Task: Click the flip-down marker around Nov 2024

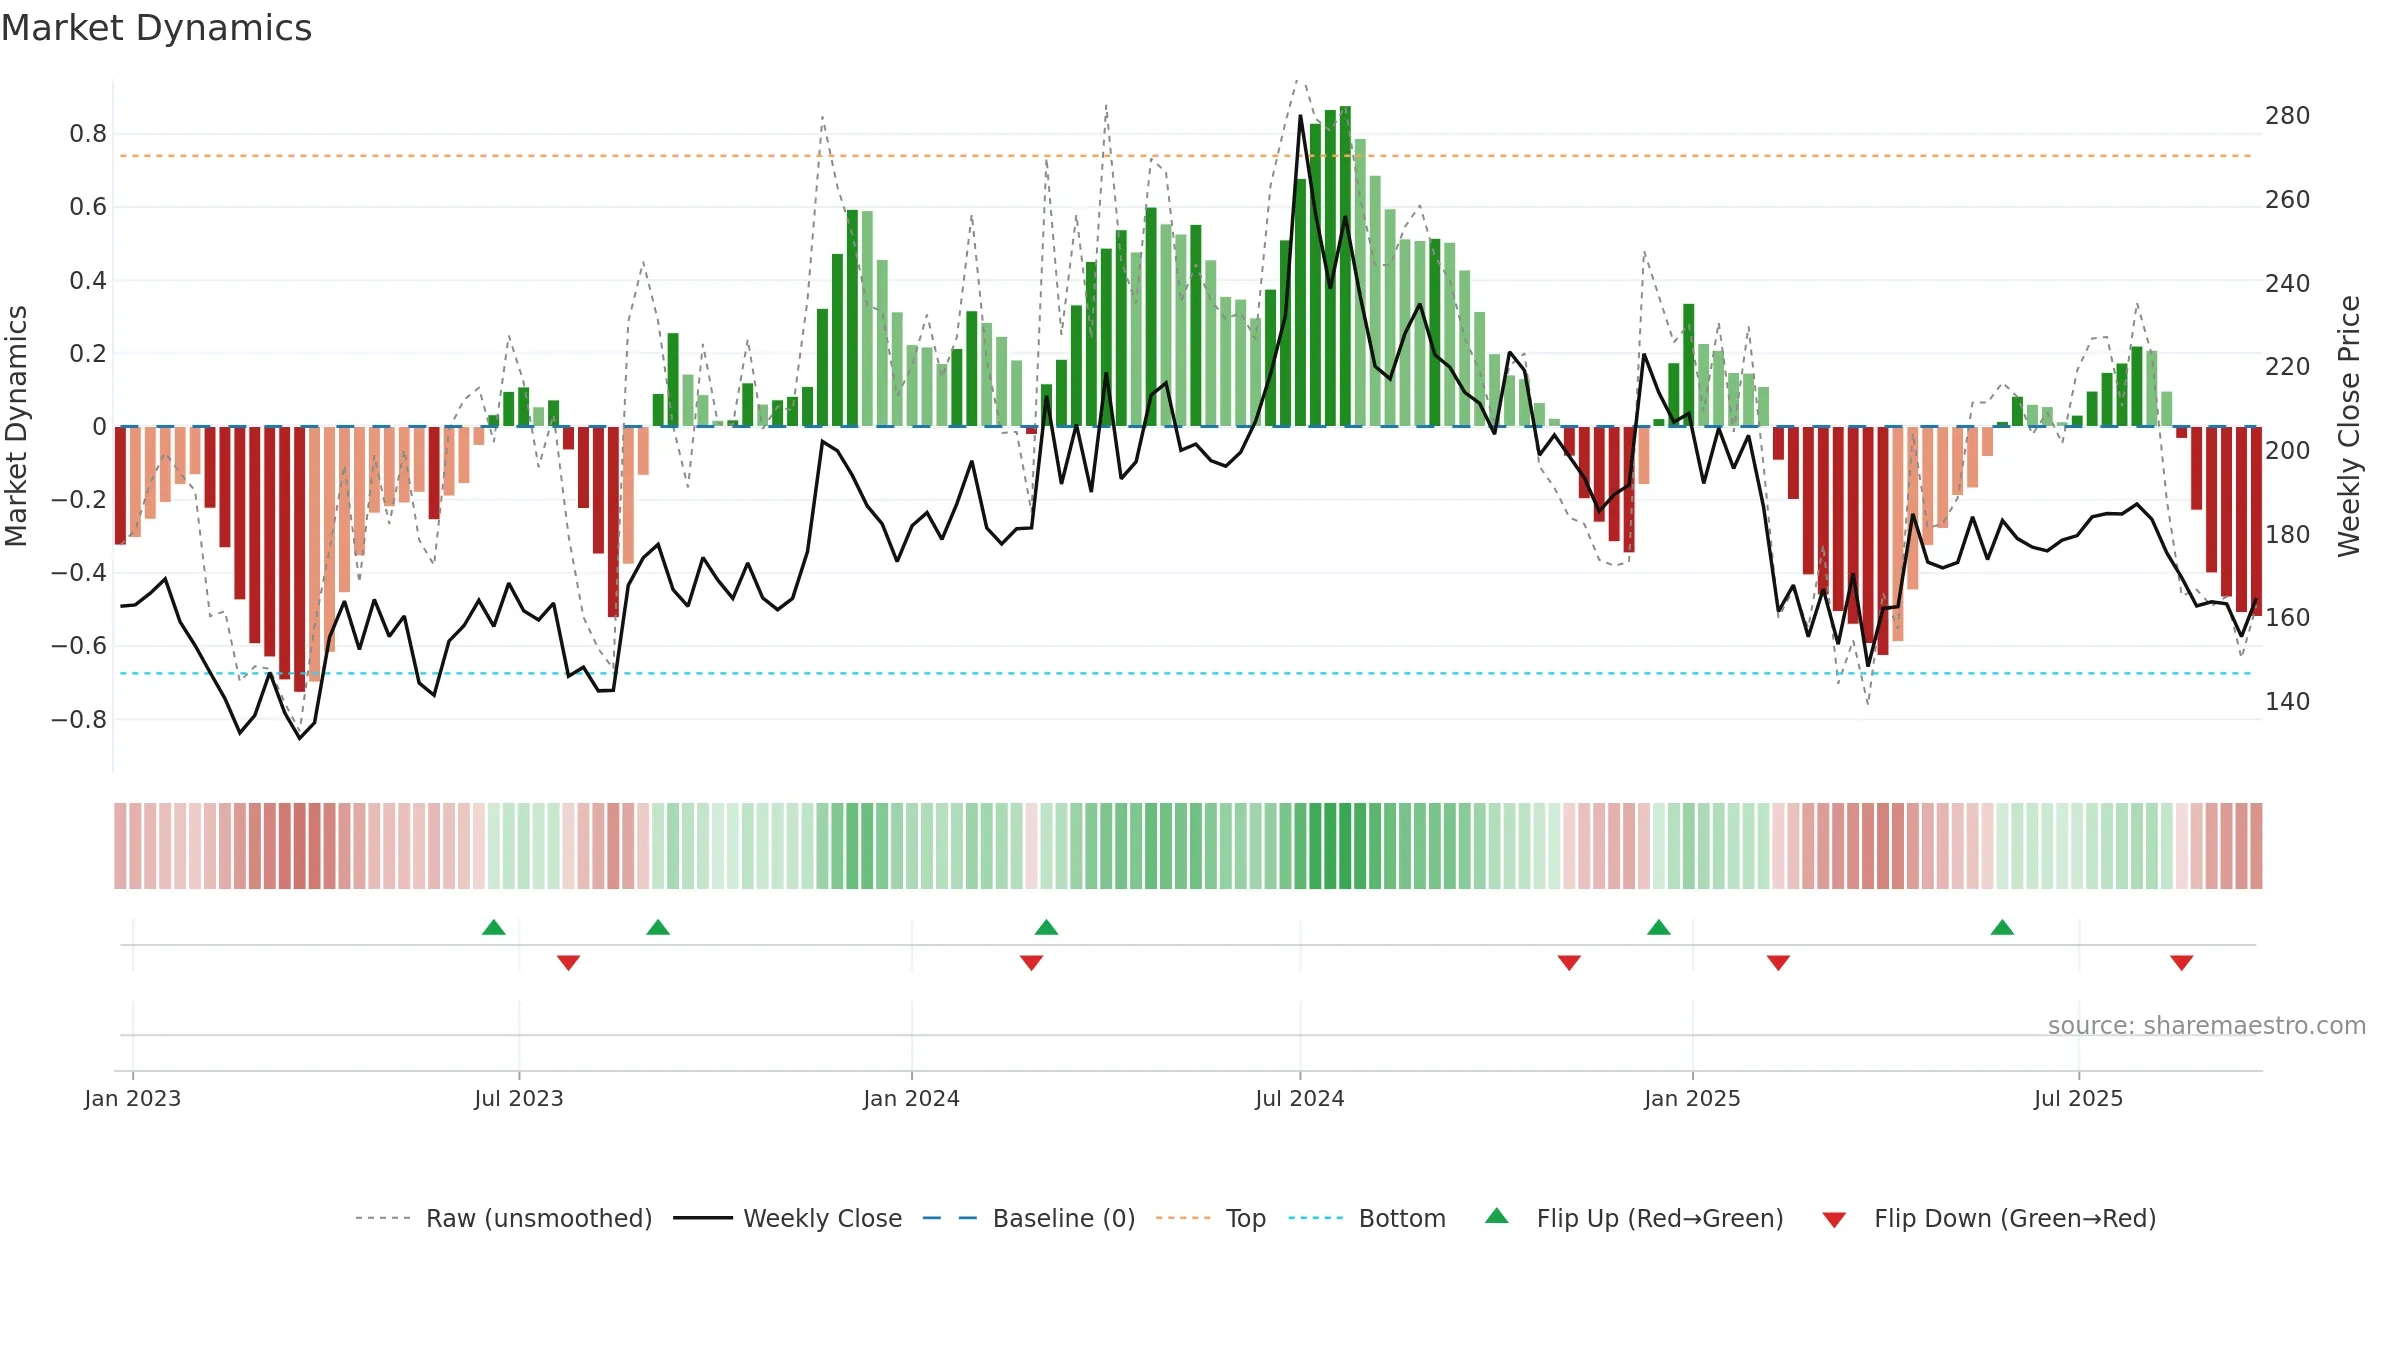Action: pyautogui.click(x=1569, y=963)
